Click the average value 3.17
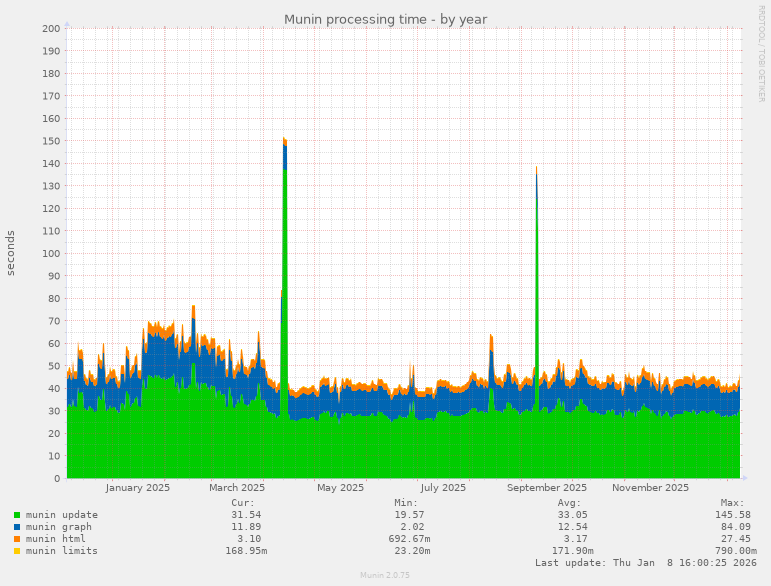771x586 pixels. [x=575, y=539]
